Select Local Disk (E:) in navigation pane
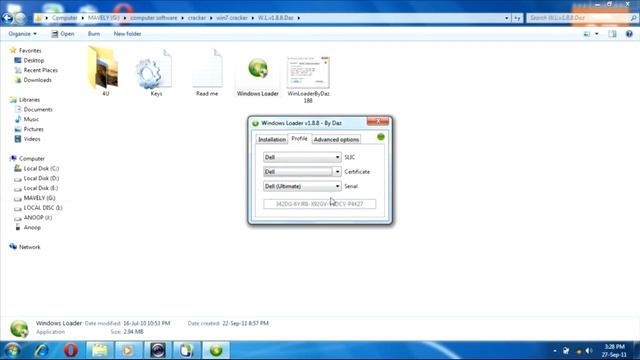The height and width of the screenshot is (360, 640). (41, 188)
